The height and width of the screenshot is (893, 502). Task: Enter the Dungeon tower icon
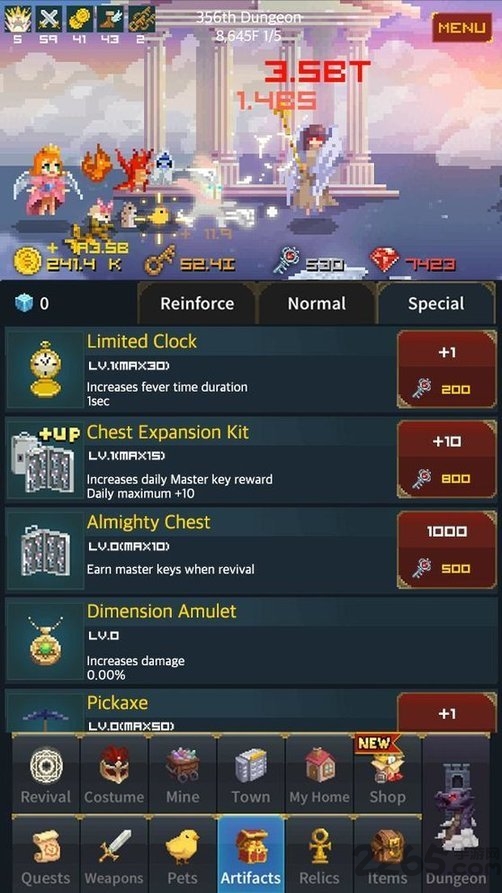click(x=456, y=814)
